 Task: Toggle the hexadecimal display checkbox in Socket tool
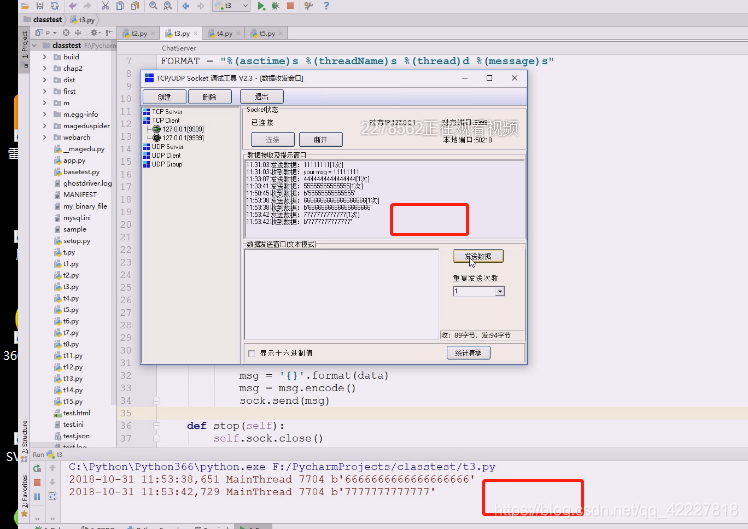point(251,353)
